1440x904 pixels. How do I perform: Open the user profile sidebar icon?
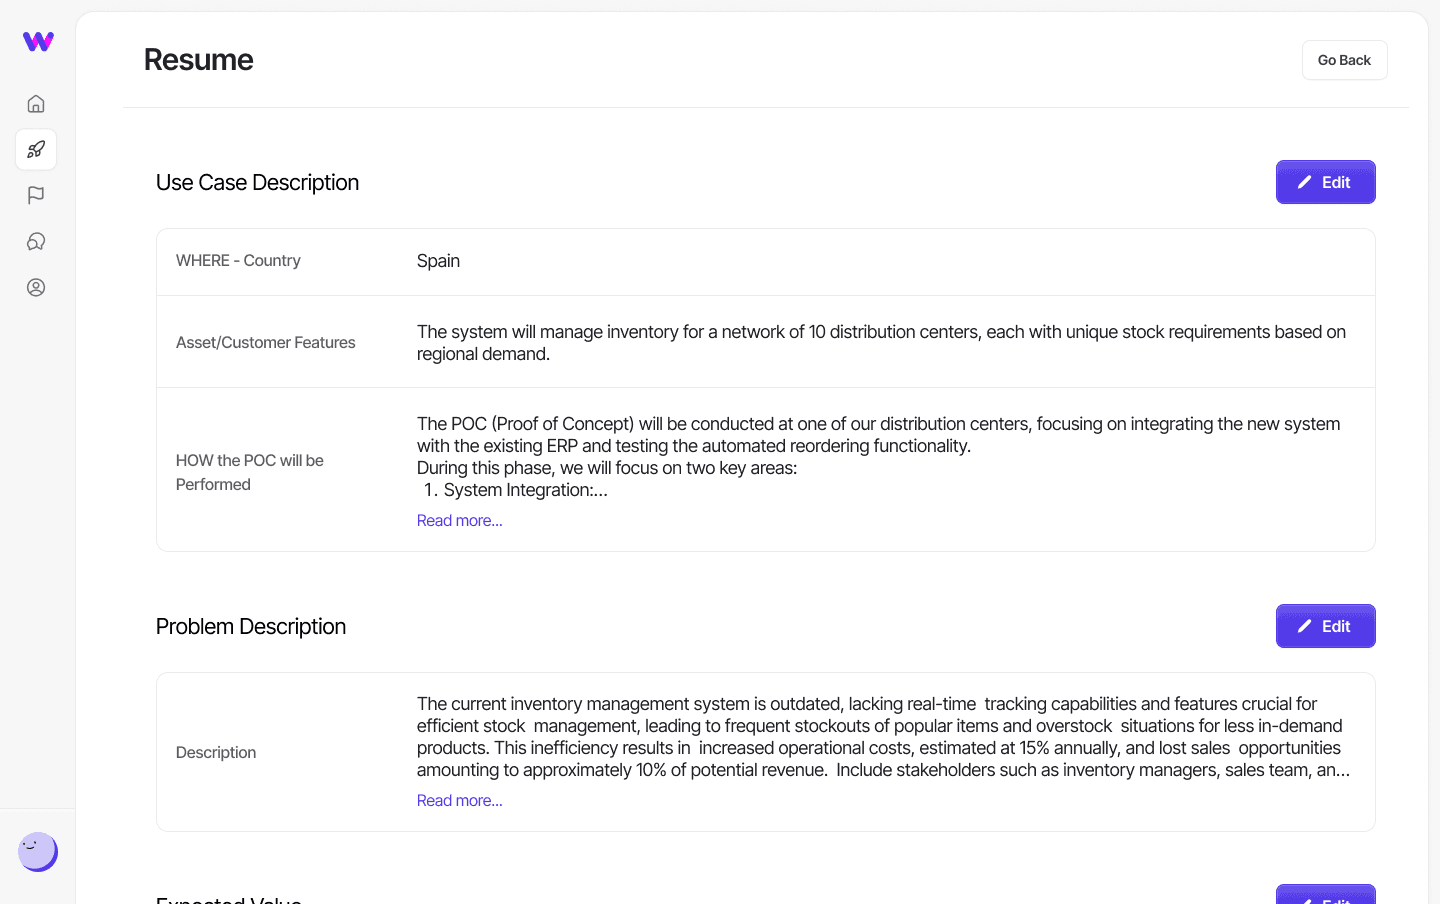[36, 288]
